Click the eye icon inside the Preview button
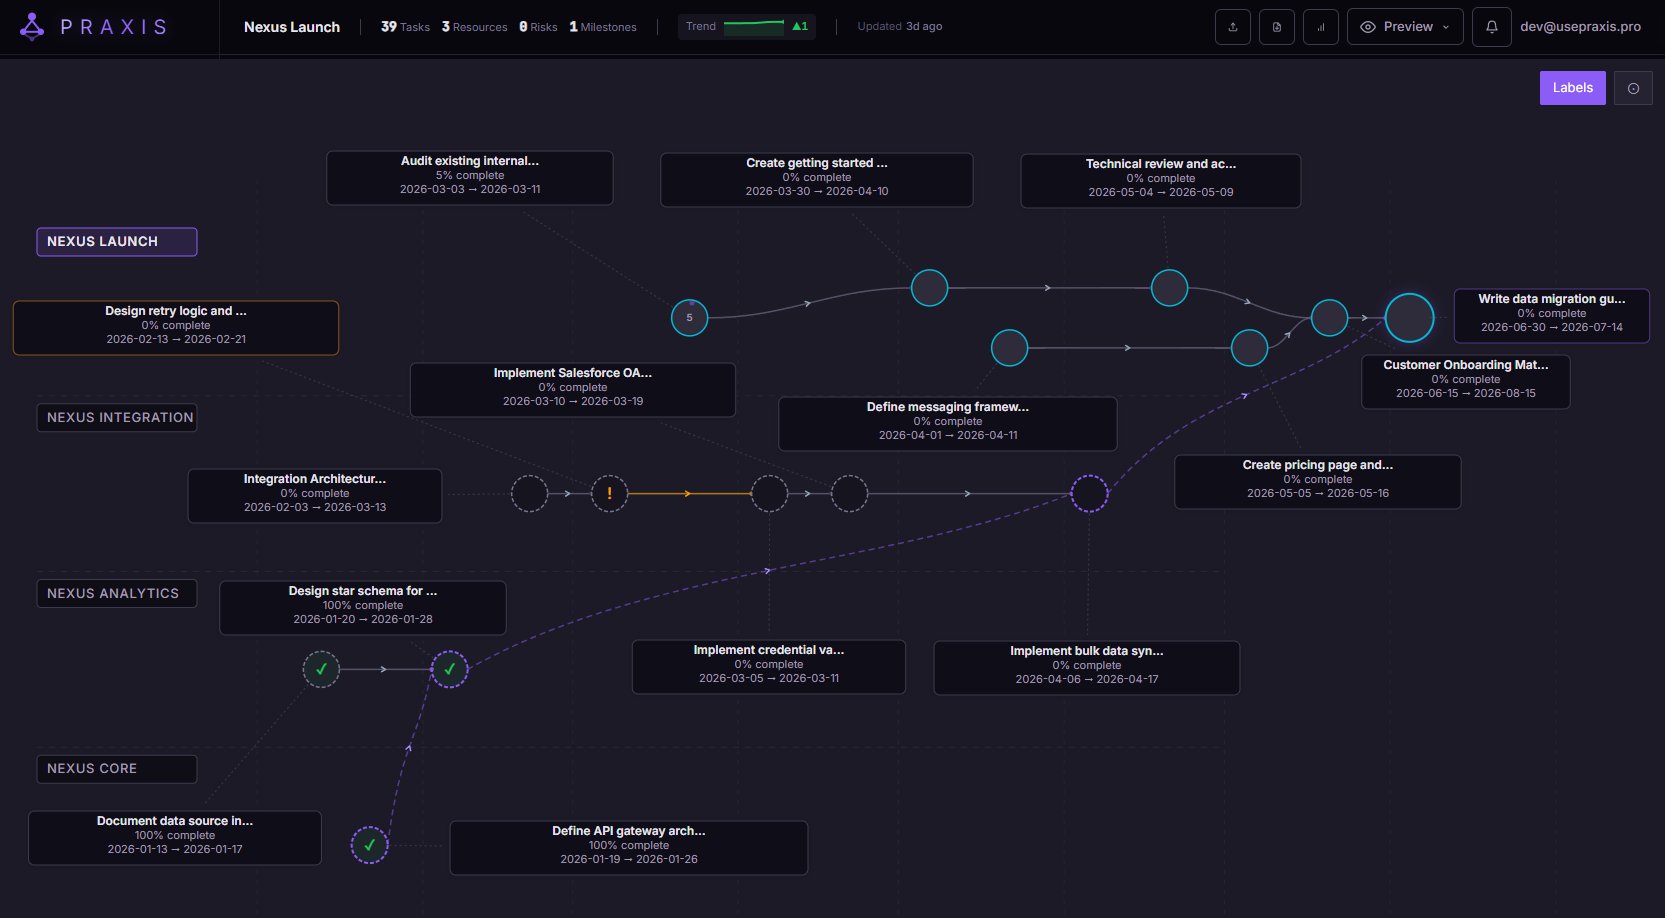 pyautogui.click(x=1369, y=28)
